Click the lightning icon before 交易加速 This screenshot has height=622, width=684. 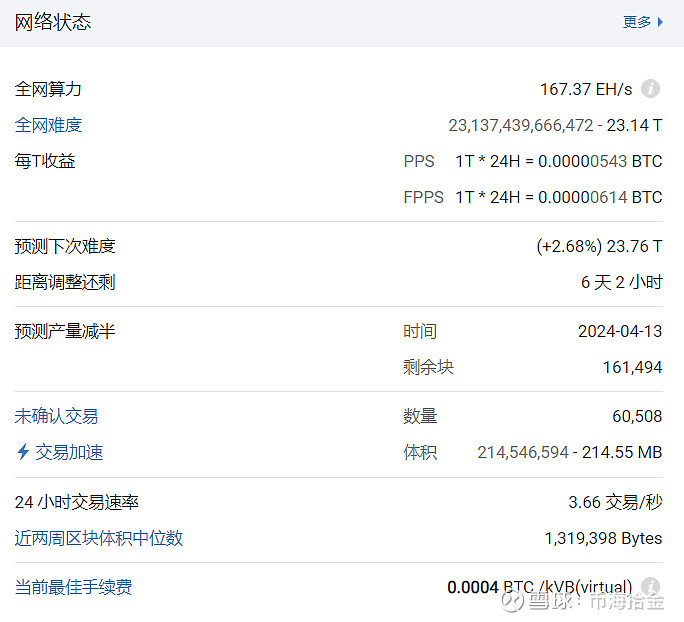click(x=23, y=452)
